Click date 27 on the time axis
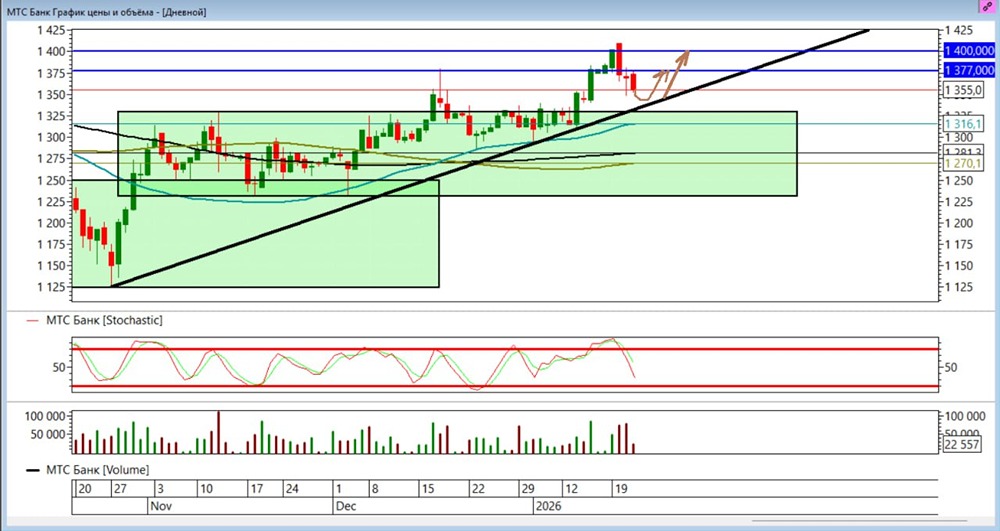Viewport: 1000px width, 531px height. 119,489
